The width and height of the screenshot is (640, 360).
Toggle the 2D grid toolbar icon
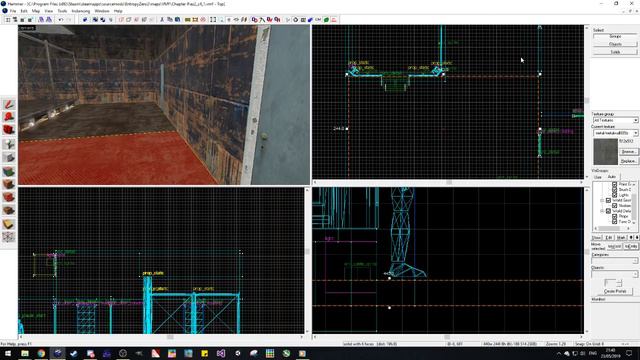pyautogui.click(x=8, y=20)
